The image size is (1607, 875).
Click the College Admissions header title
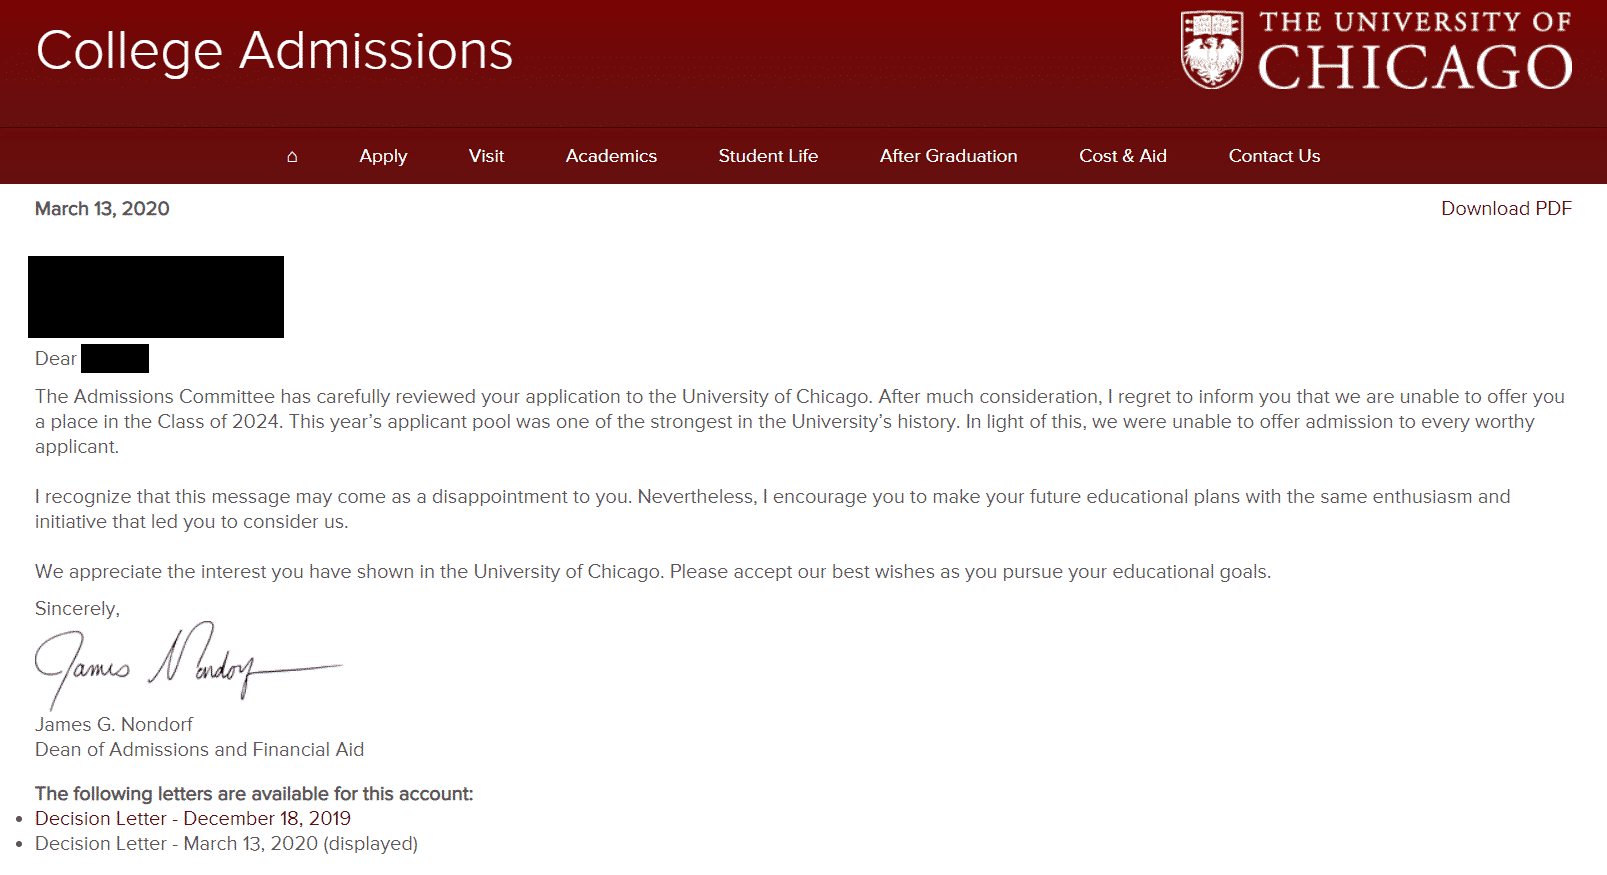[274, 51]
